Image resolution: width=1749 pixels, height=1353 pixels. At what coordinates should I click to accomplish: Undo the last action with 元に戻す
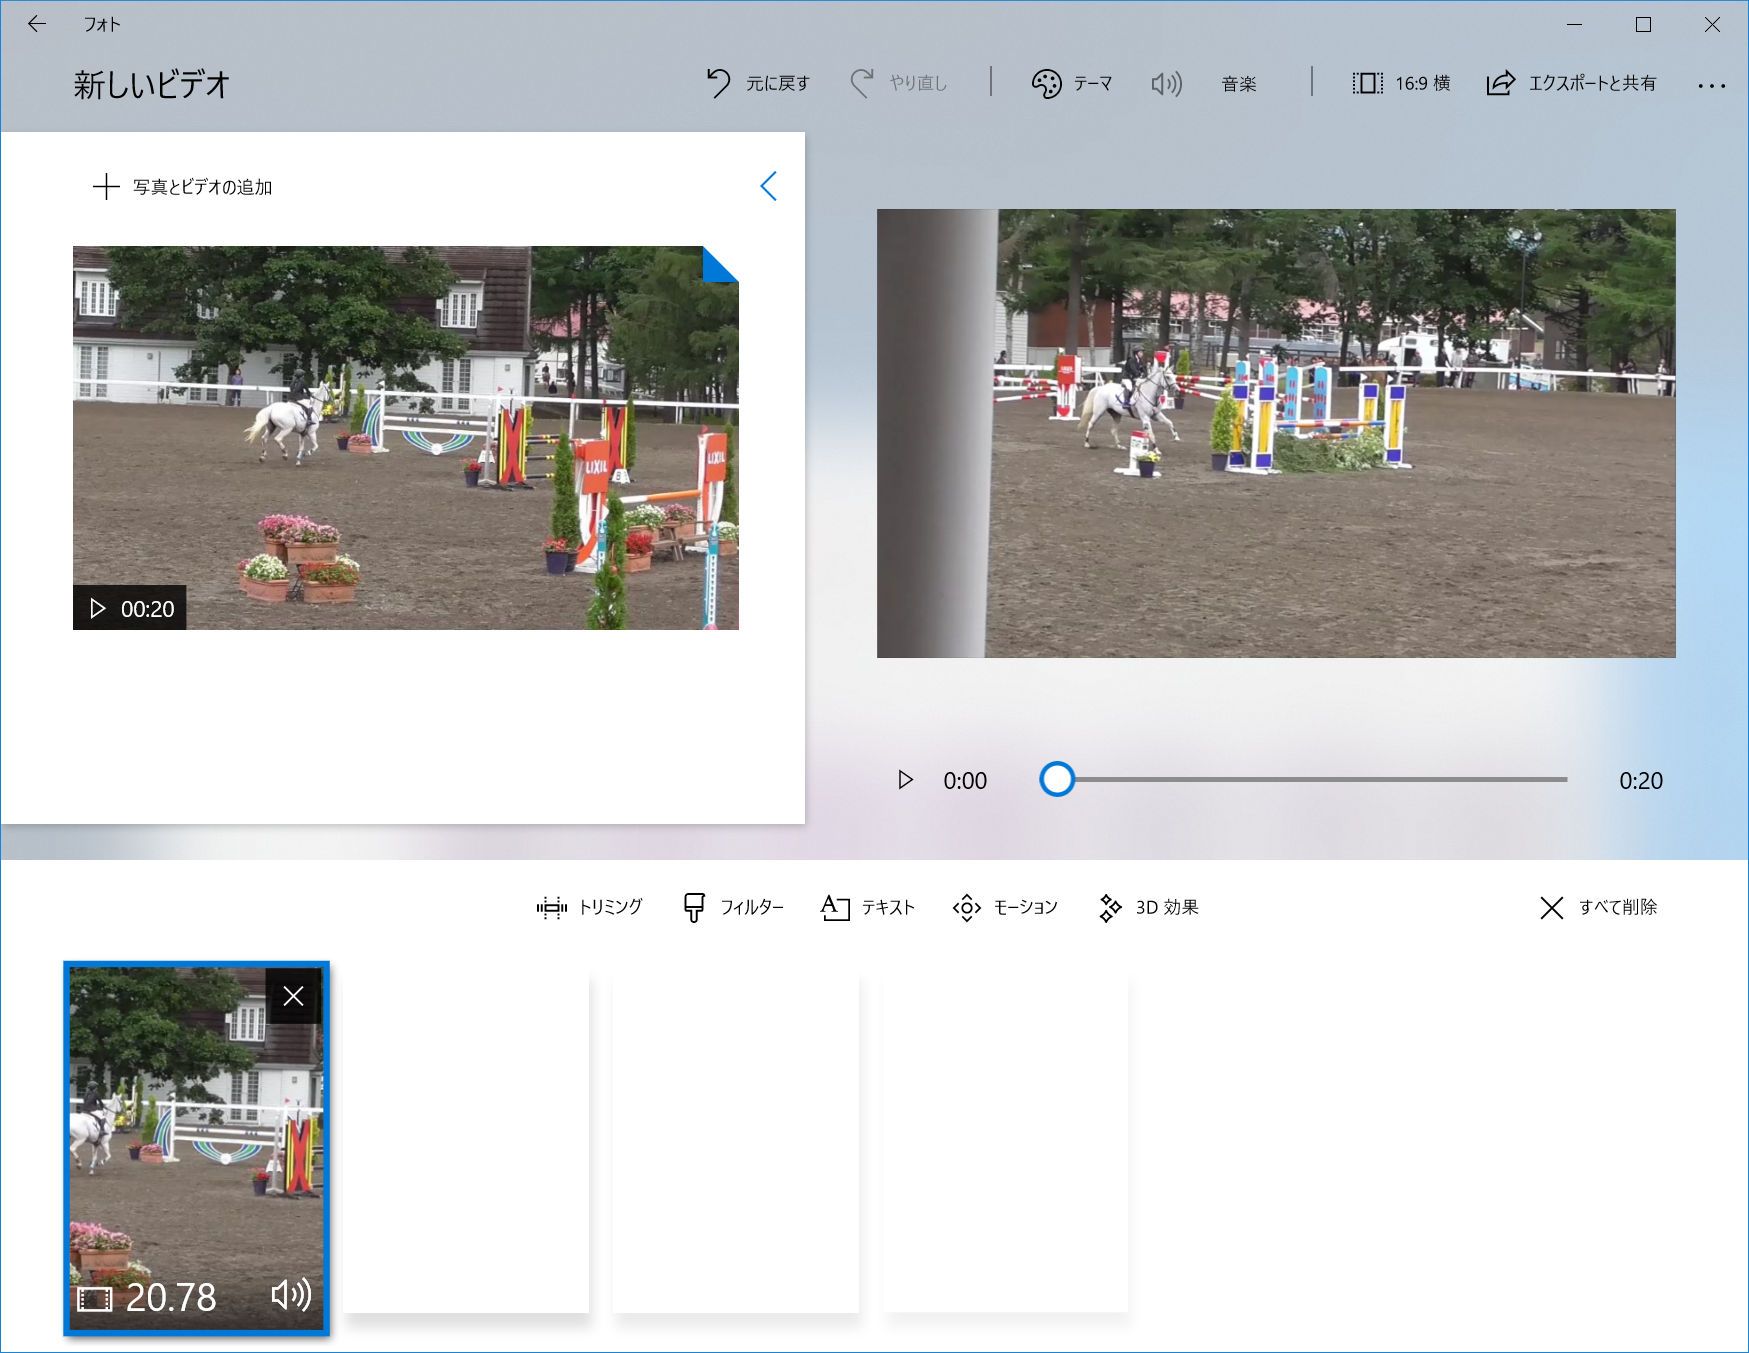pos(757,83)
